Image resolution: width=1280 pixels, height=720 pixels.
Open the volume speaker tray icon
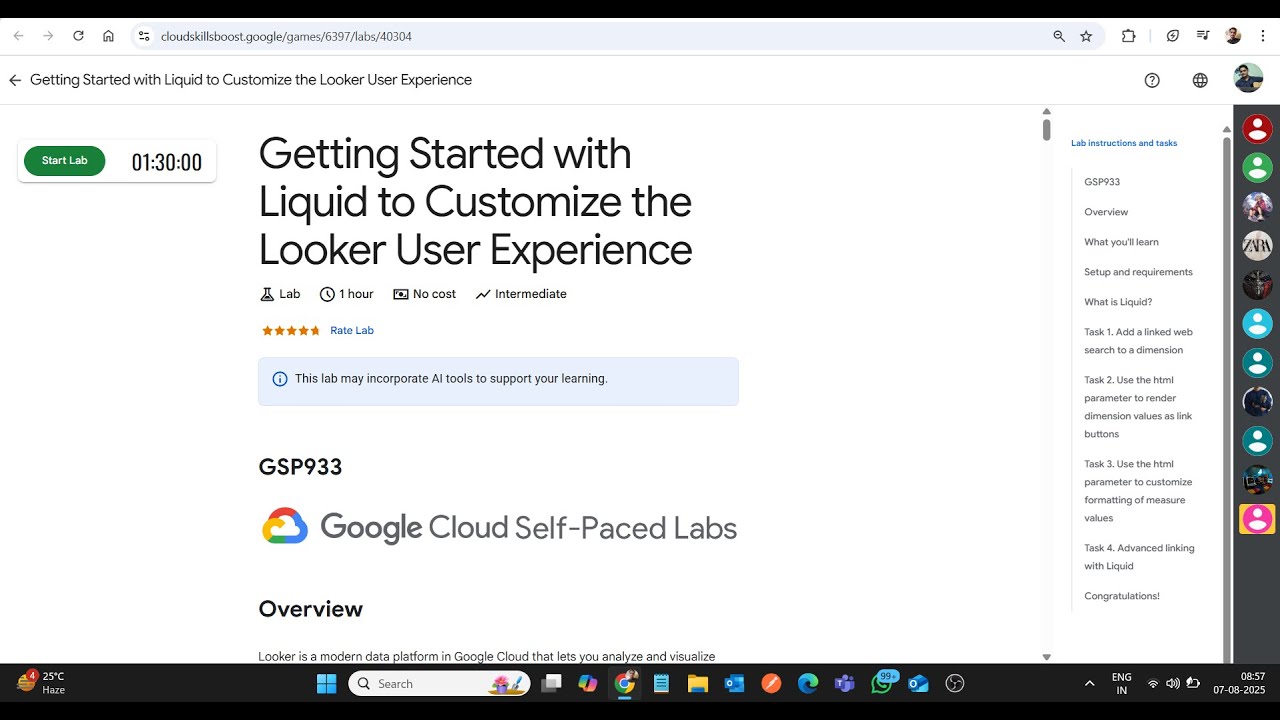pyautogui.click(x=1172, y=684)
